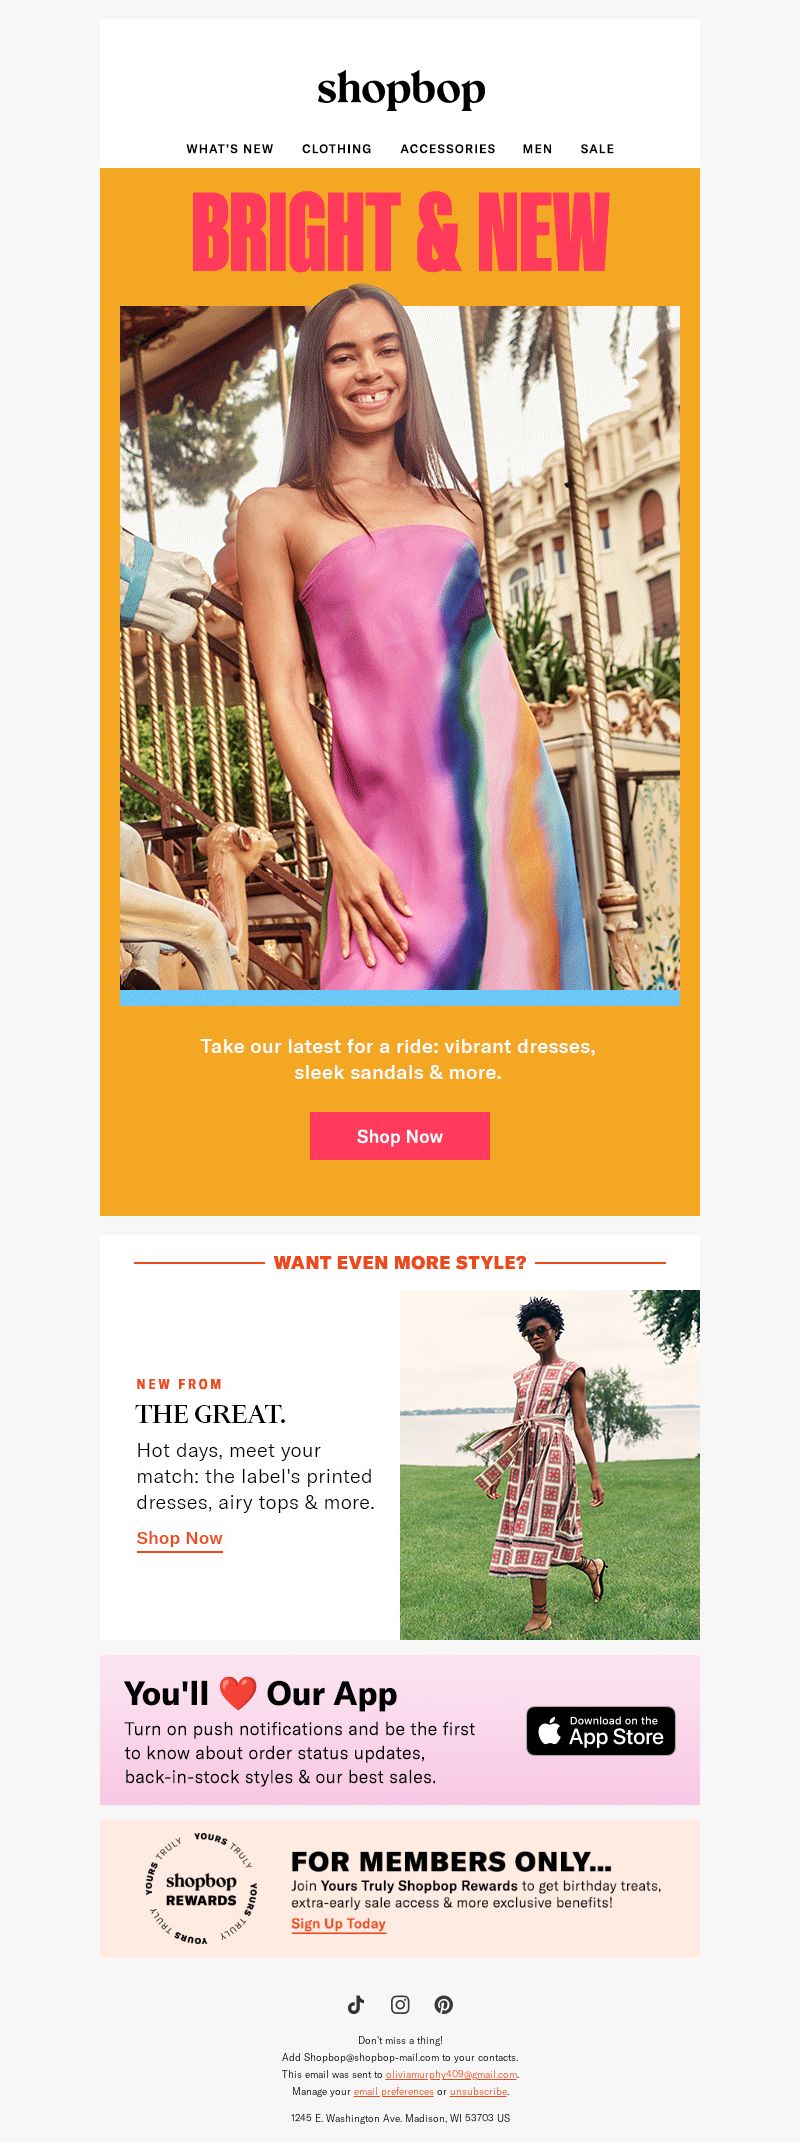This screenshot has height=2142, width=800.
Task: Click the shopbop logo at the top
Action: click(x=401, y=90)
